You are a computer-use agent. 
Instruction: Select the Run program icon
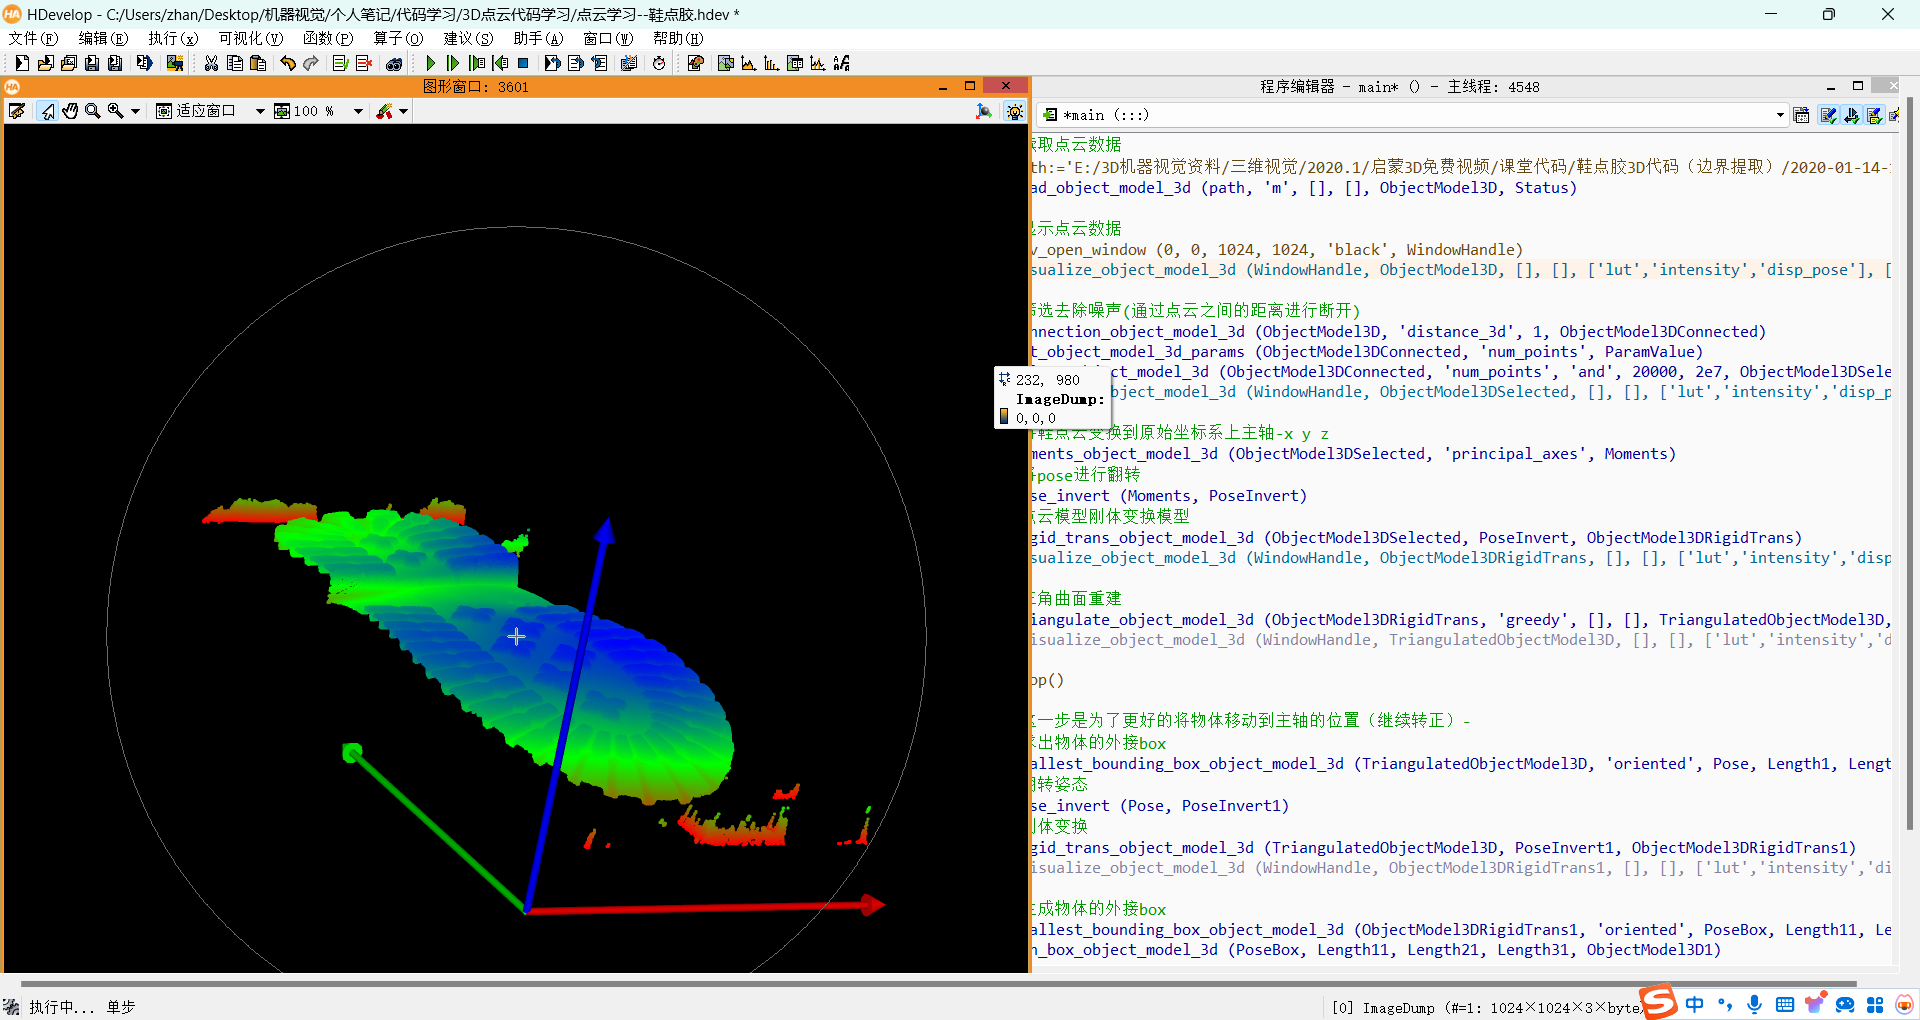click(429, 63)
